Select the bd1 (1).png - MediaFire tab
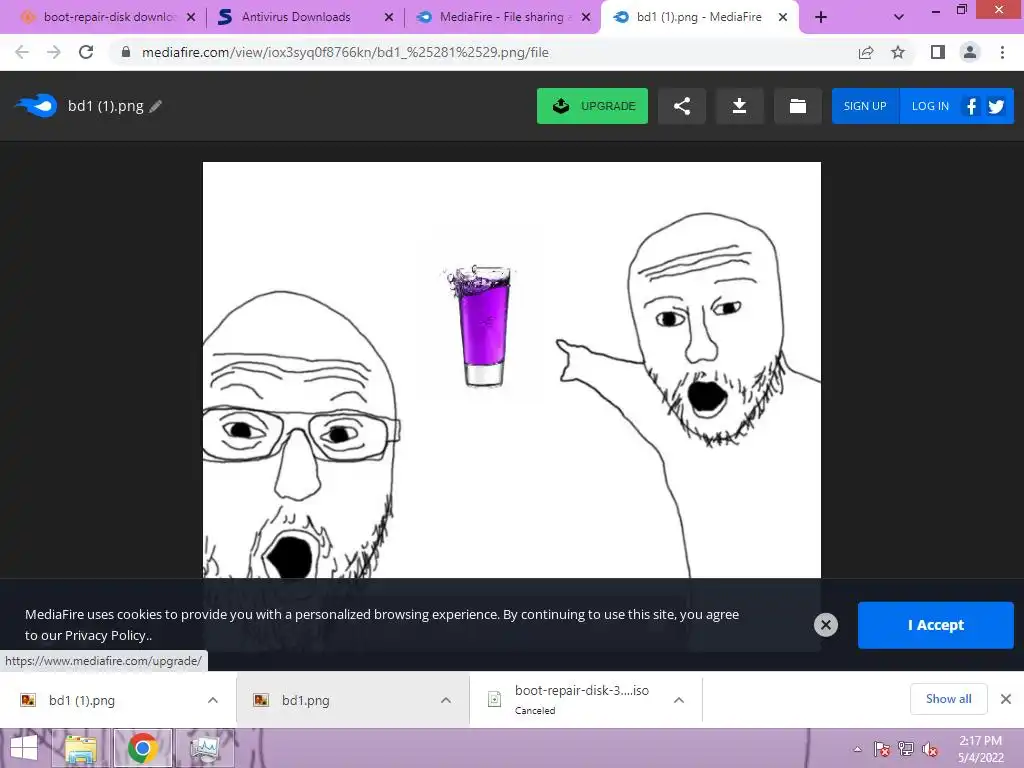 pos(699,17)
